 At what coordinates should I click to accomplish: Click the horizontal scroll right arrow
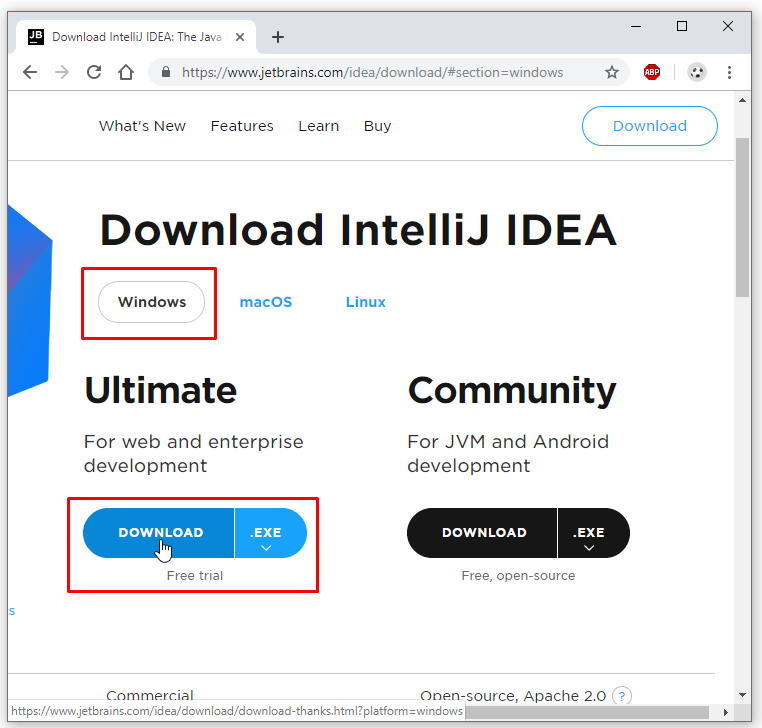[x=725, y=712]
